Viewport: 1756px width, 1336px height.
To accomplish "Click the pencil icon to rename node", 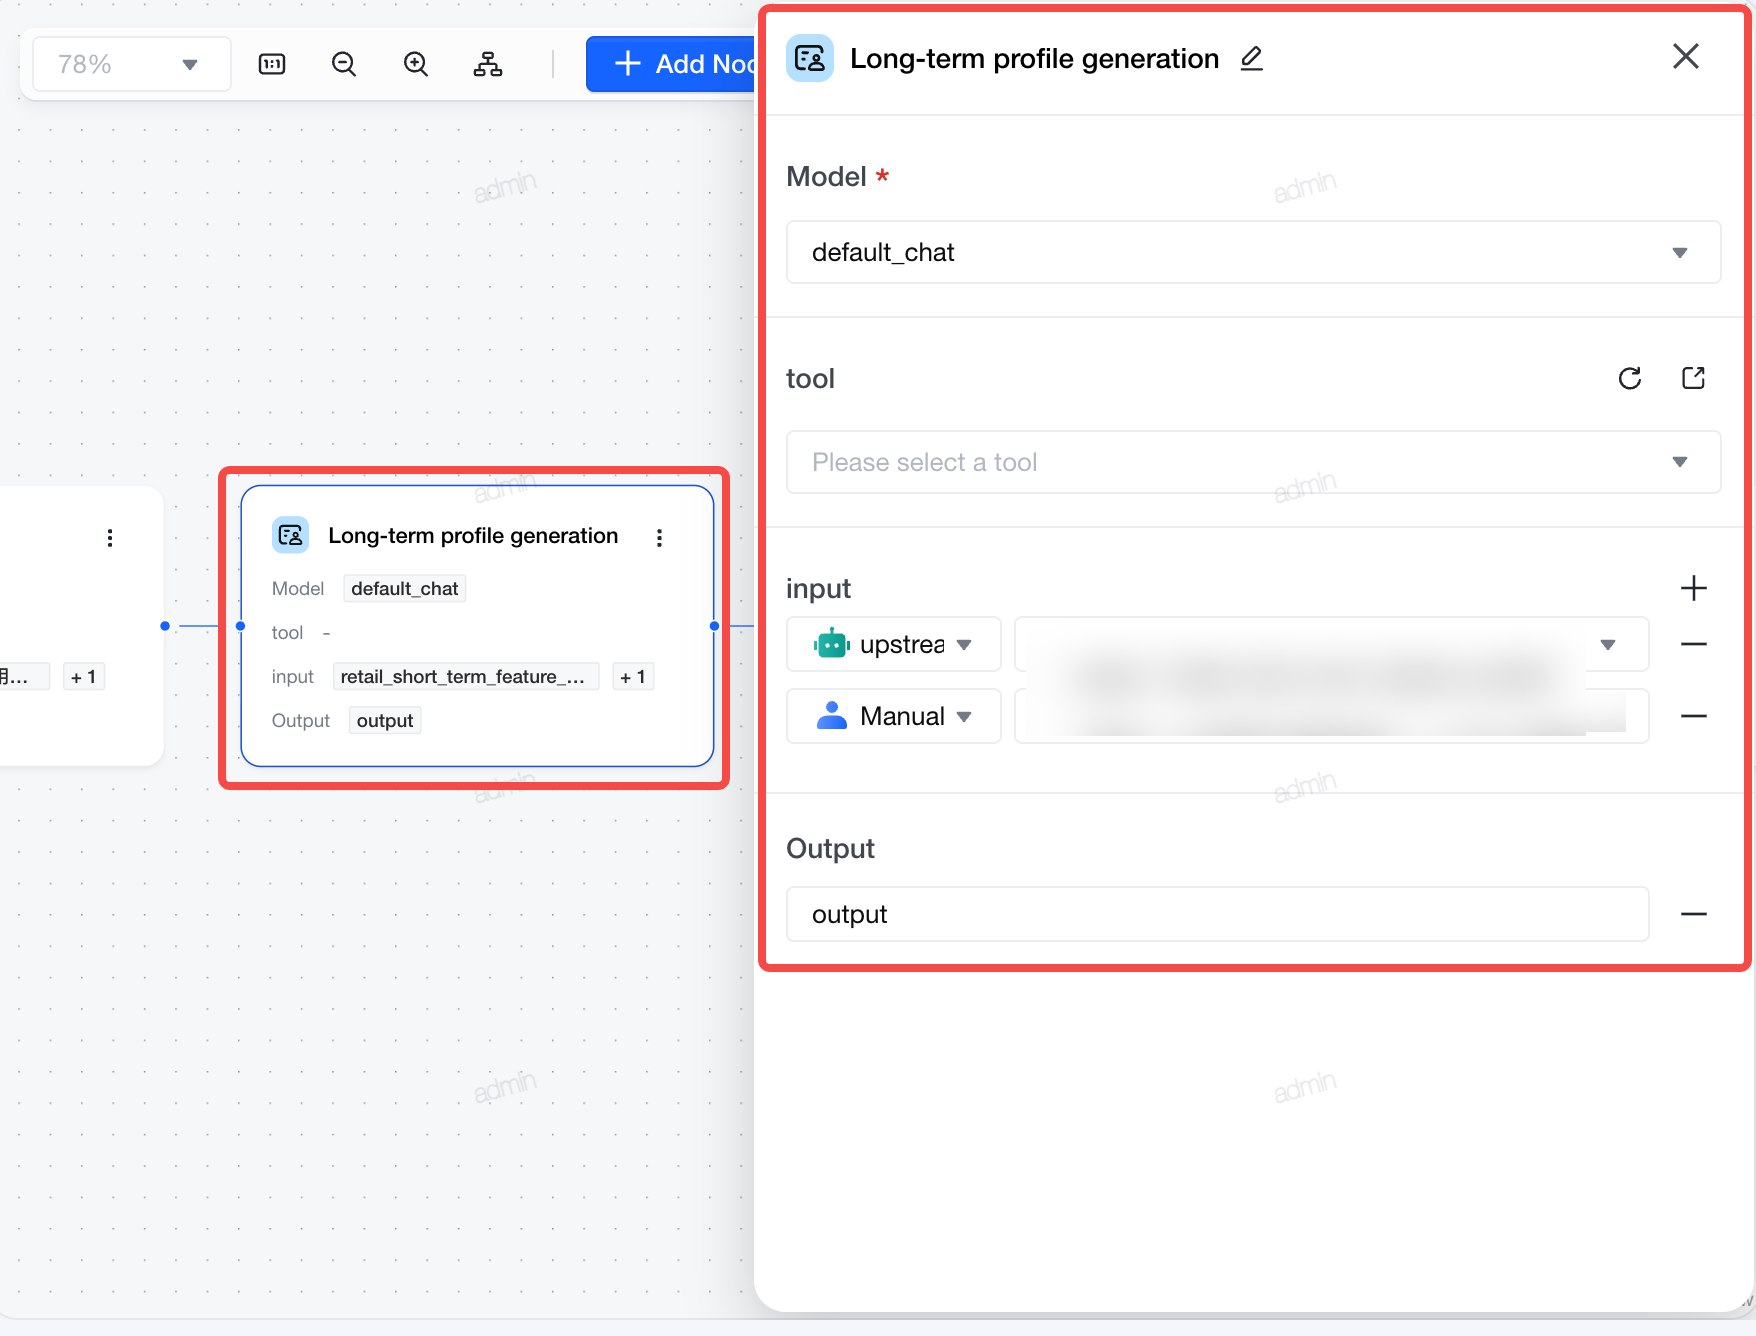I will coord(1251,59).
